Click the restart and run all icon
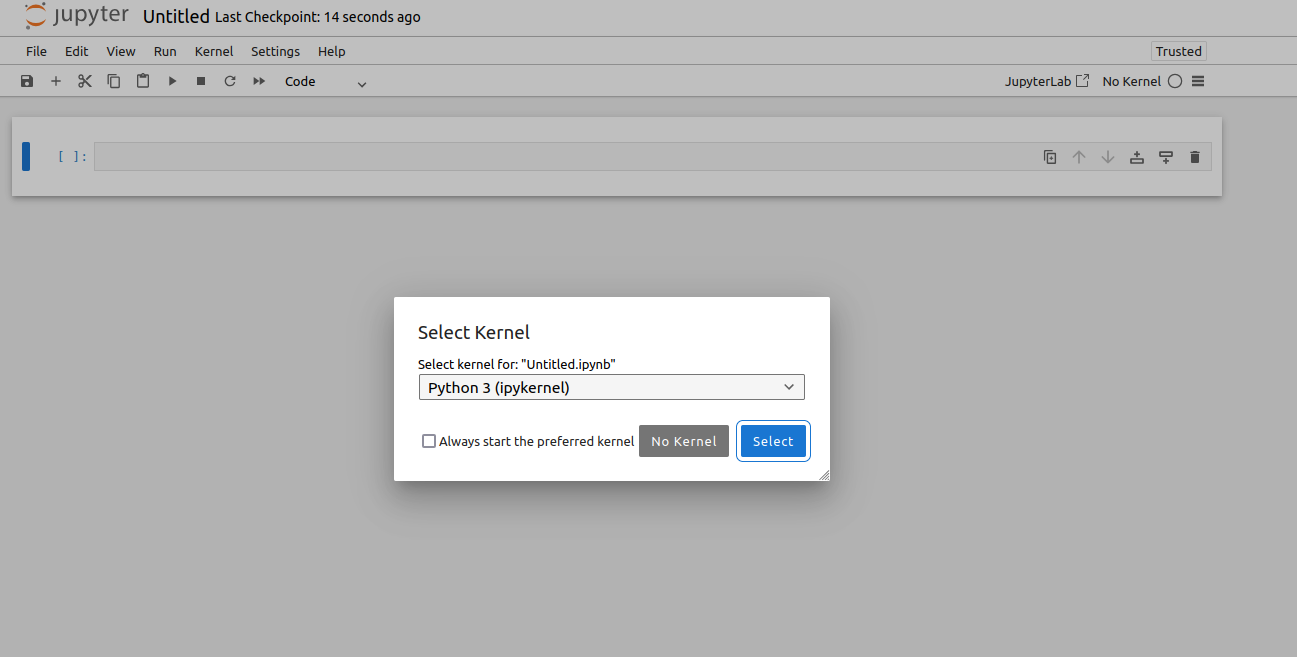1297x657 pixels. 259,81
